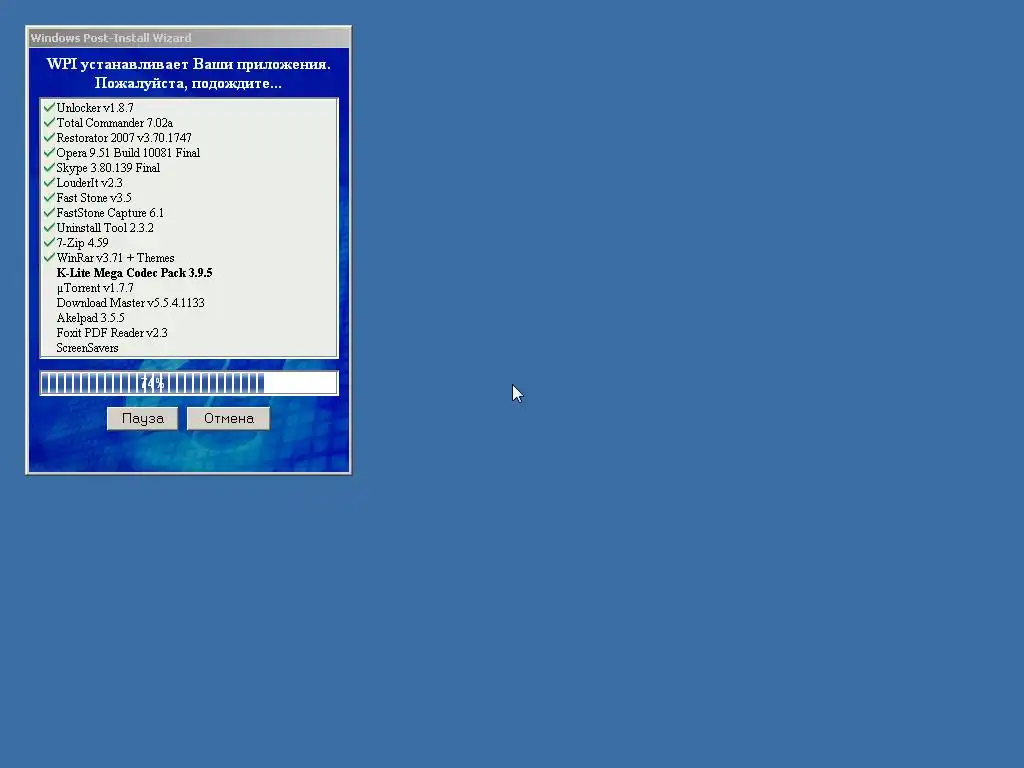Select the Fast Stone v3.5 entry

click(94, 198)
